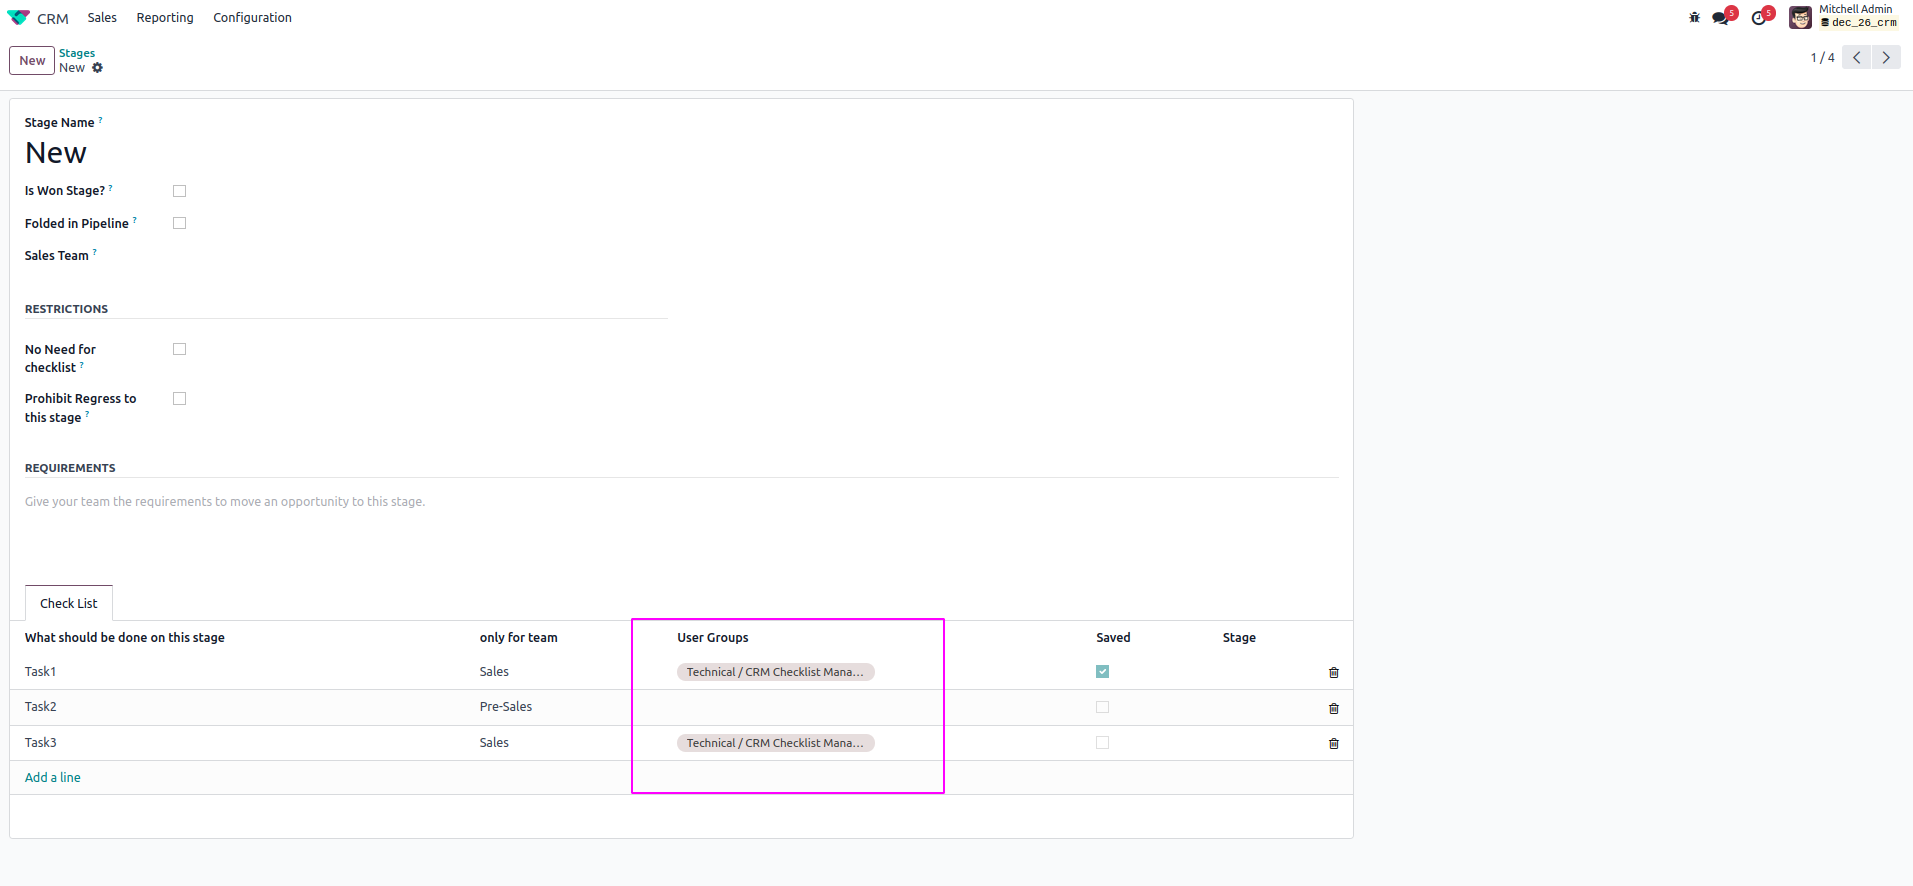Viewport: 1913px width, 886px height.
Task: Uncheck Saved for Task1
Action: point(1102,672)
